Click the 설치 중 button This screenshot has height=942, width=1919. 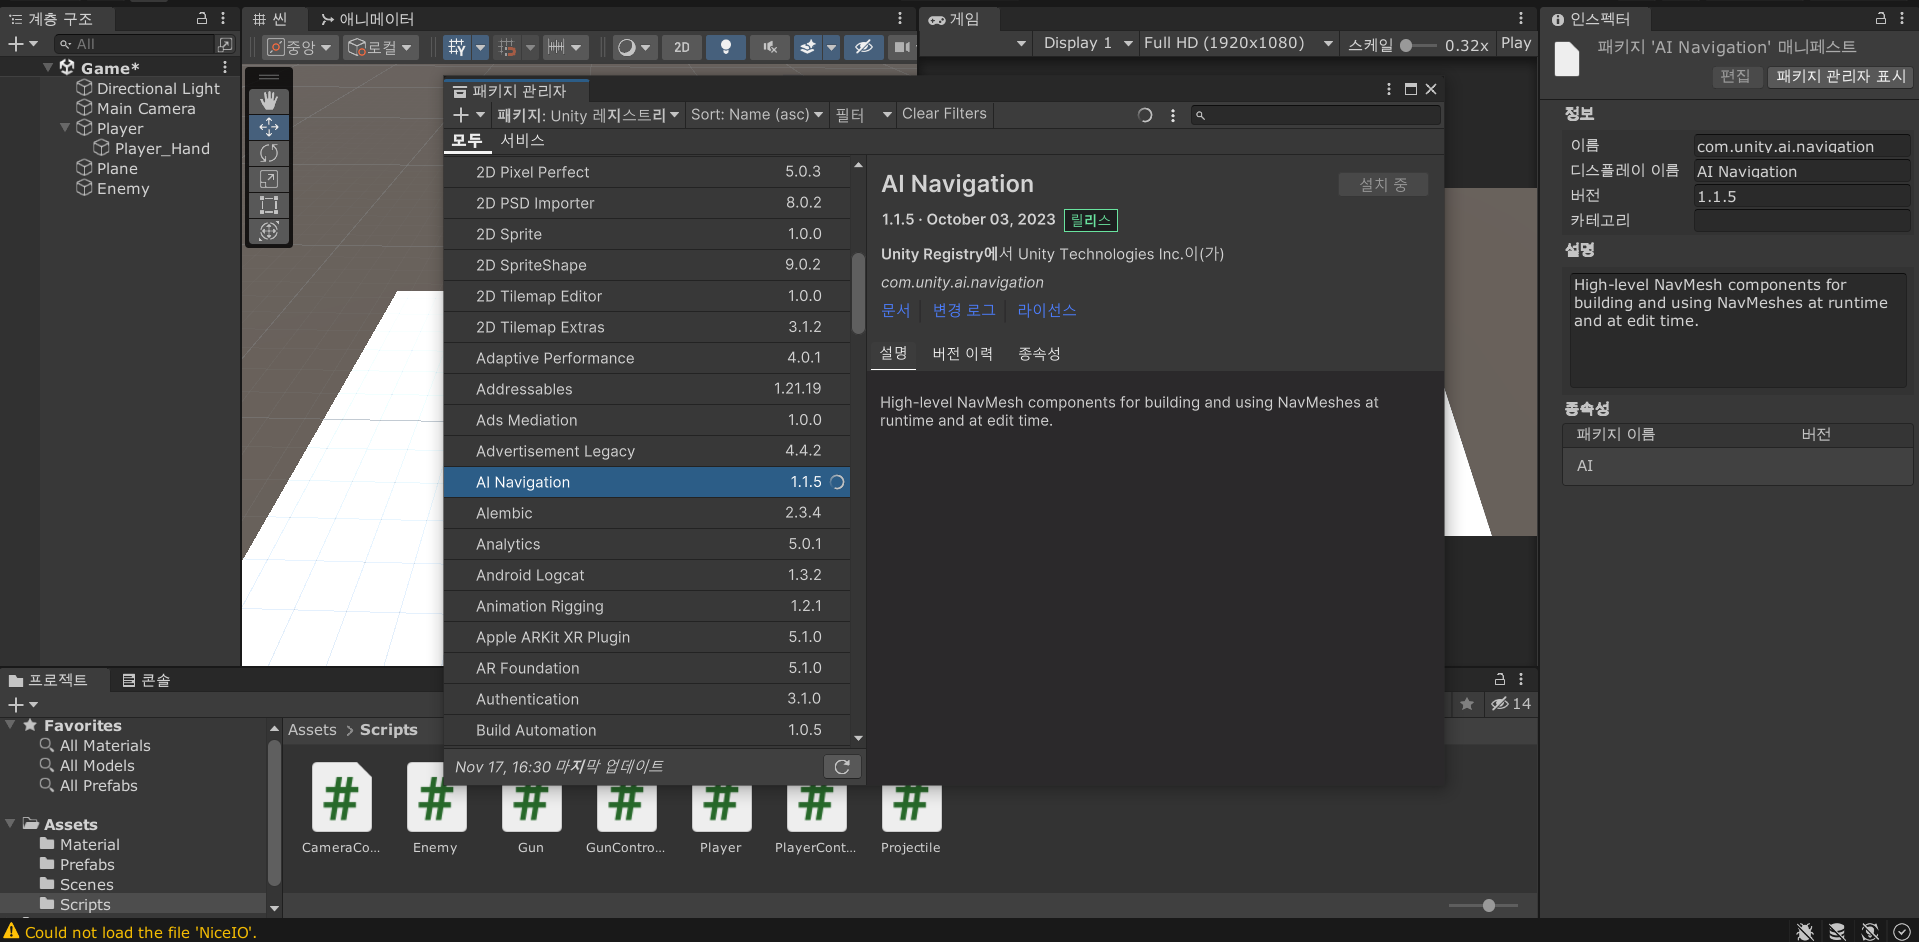[x=1383, y=184]
